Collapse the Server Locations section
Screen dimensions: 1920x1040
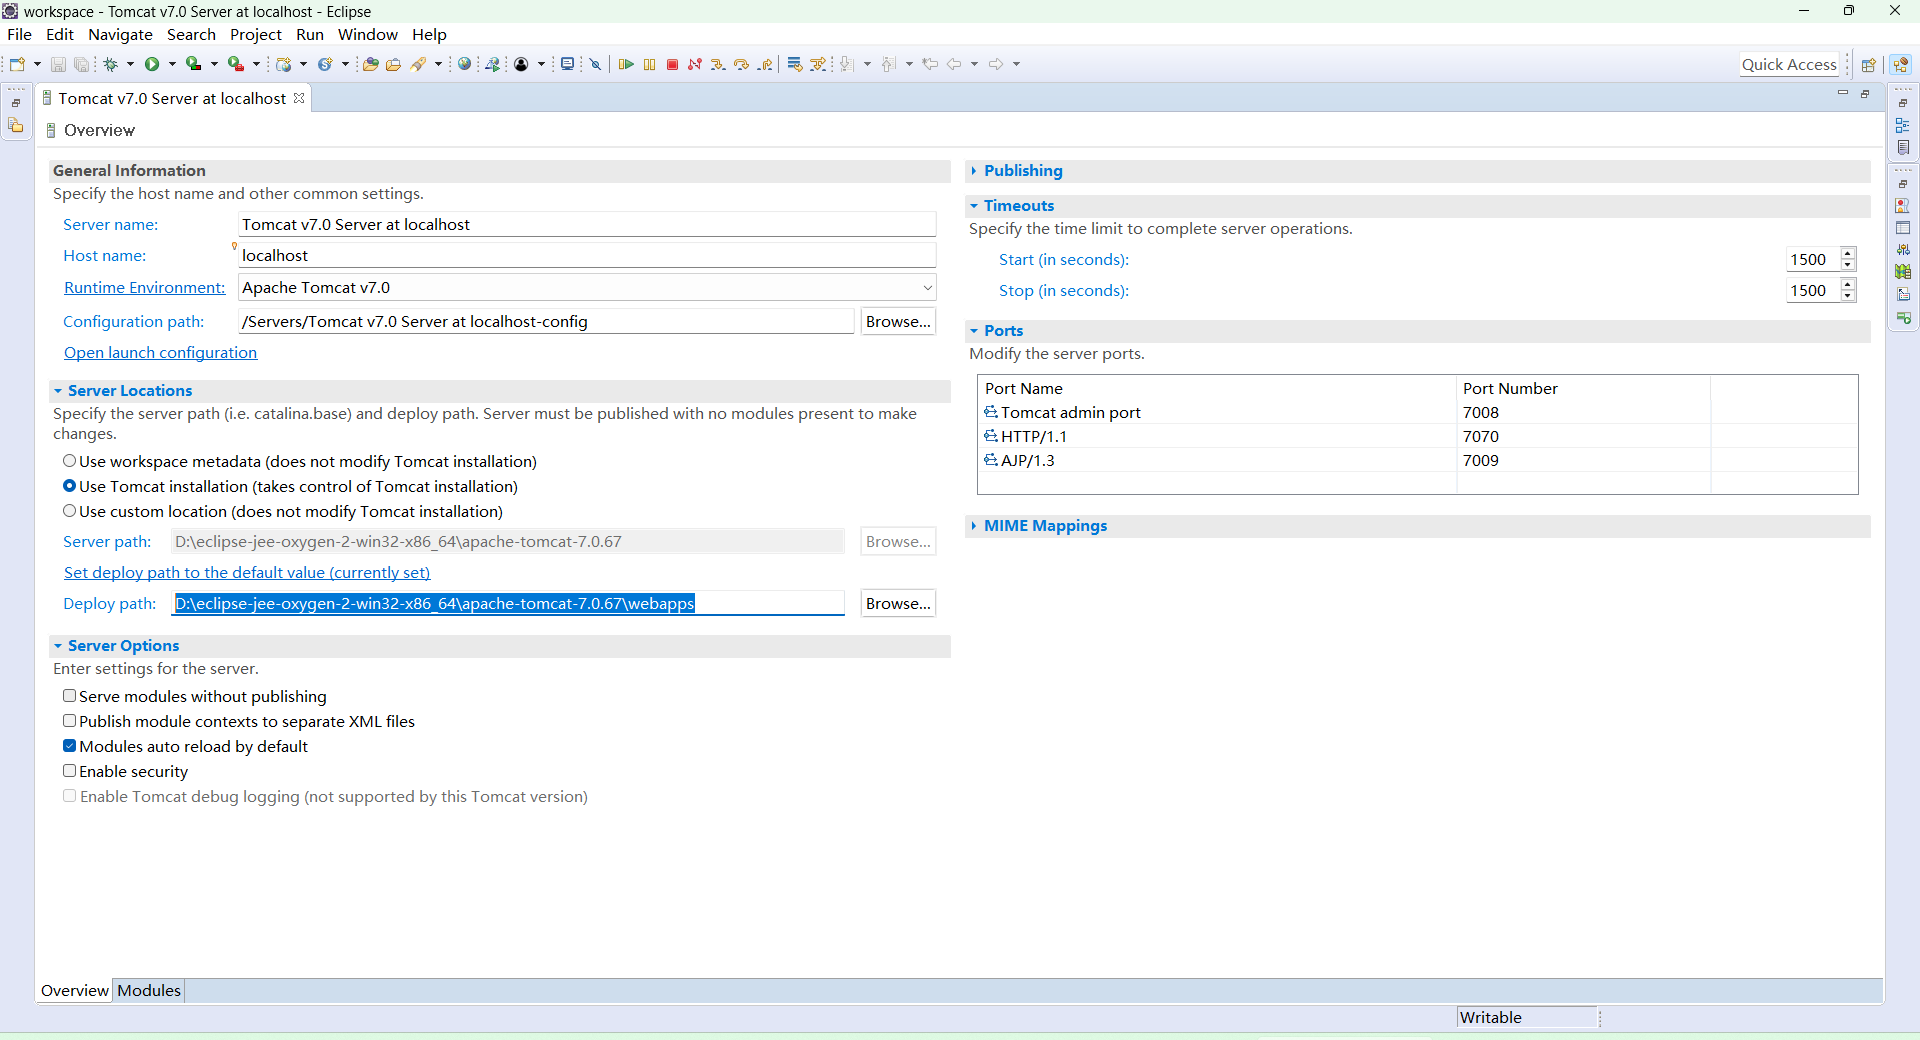pos(58,391)
